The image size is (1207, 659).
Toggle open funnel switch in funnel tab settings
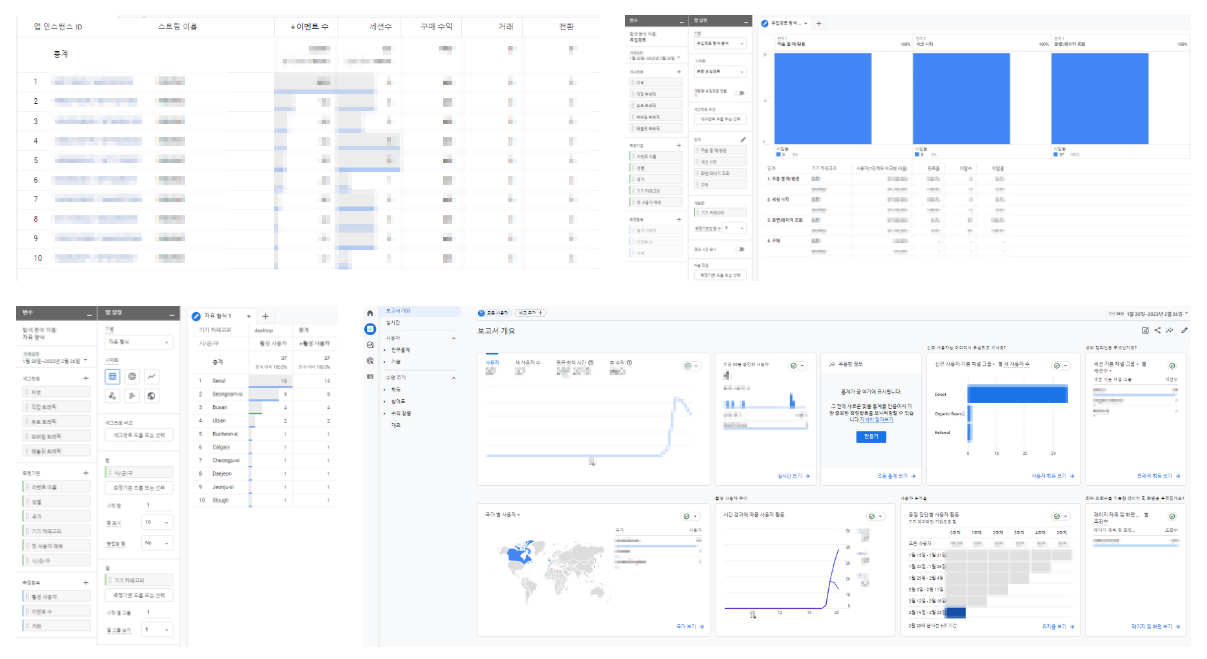click(739, 93)
